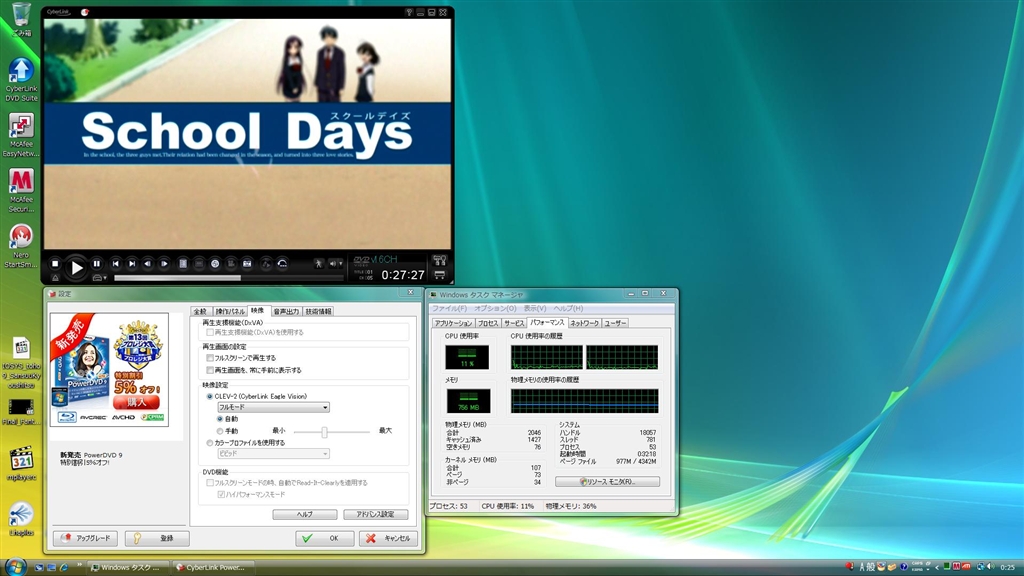
Task: Click the 最小-最大 slider handle
Action: pos(325,432)
